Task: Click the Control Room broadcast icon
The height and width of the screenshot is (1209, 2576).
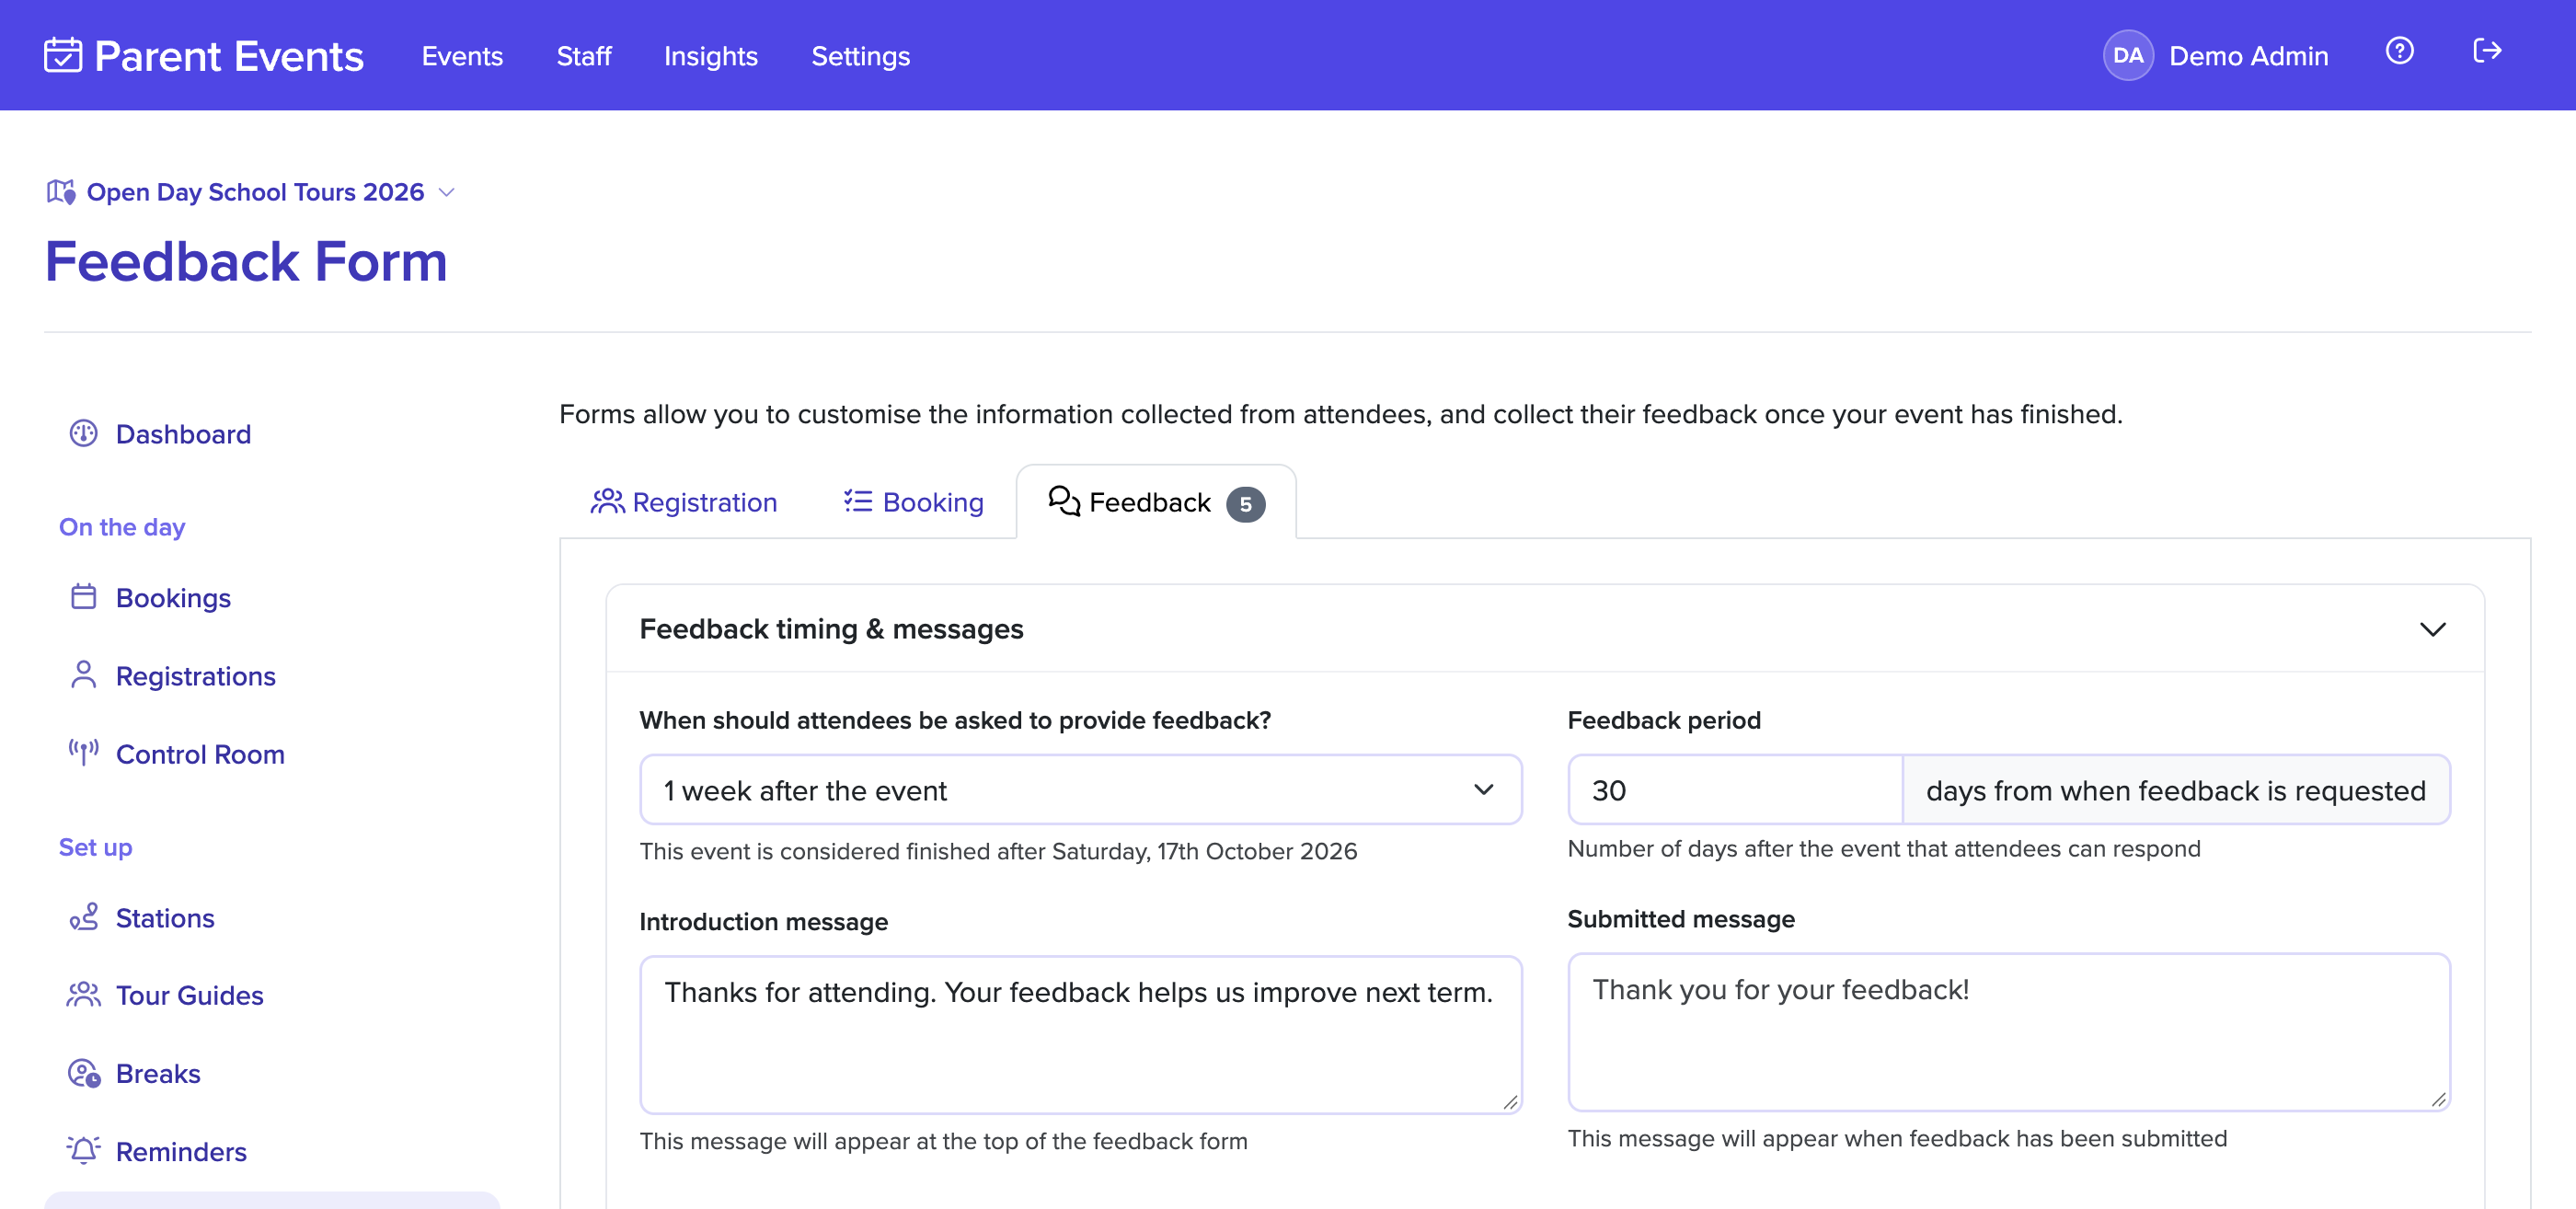Action: [83, 752]
